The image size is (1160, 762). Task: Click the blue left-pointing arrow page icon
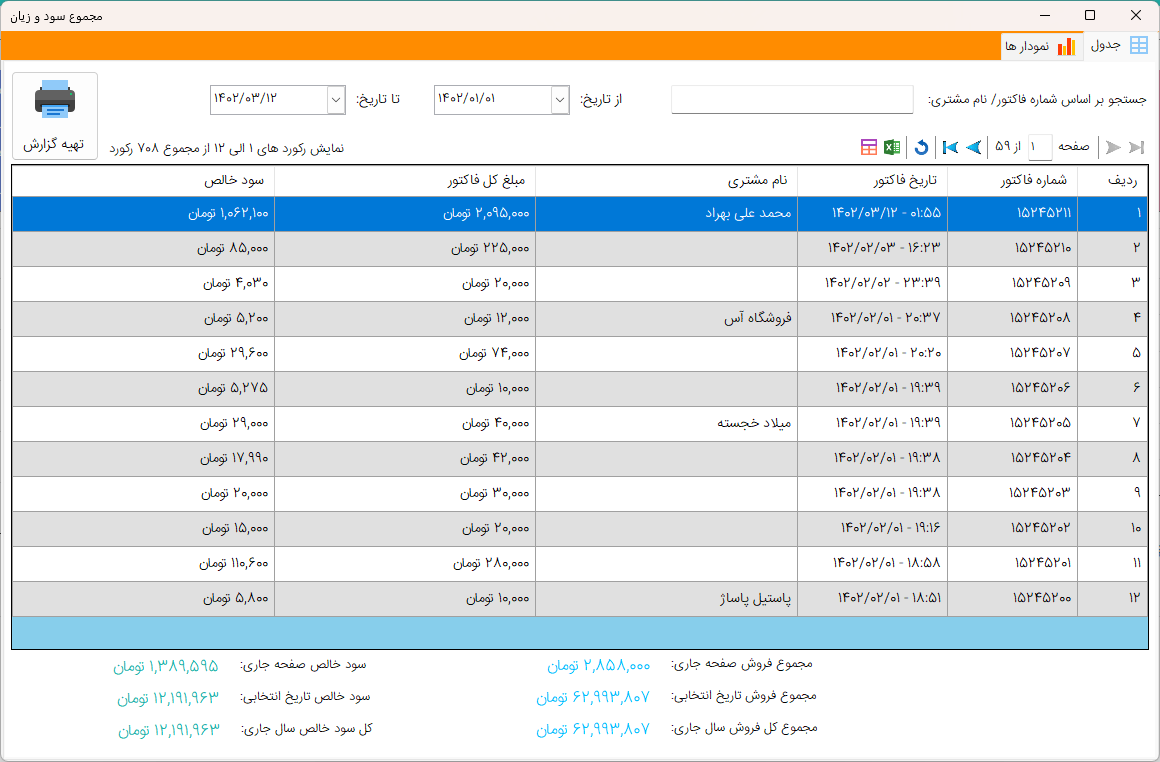[975, 147]
